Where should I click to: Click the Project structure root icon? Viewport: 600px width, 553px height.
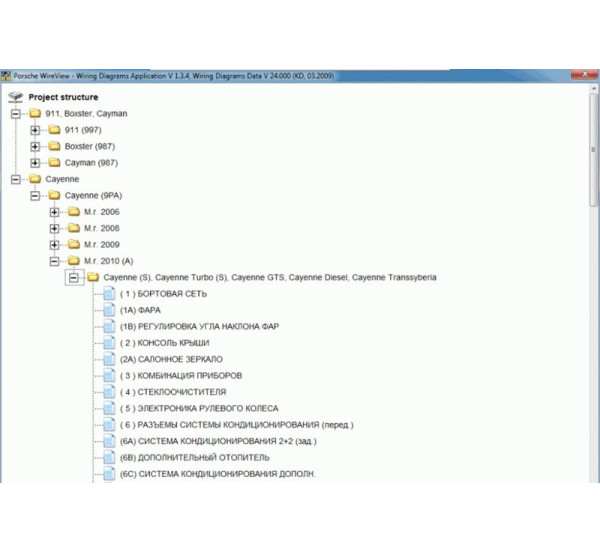point(15,97)
